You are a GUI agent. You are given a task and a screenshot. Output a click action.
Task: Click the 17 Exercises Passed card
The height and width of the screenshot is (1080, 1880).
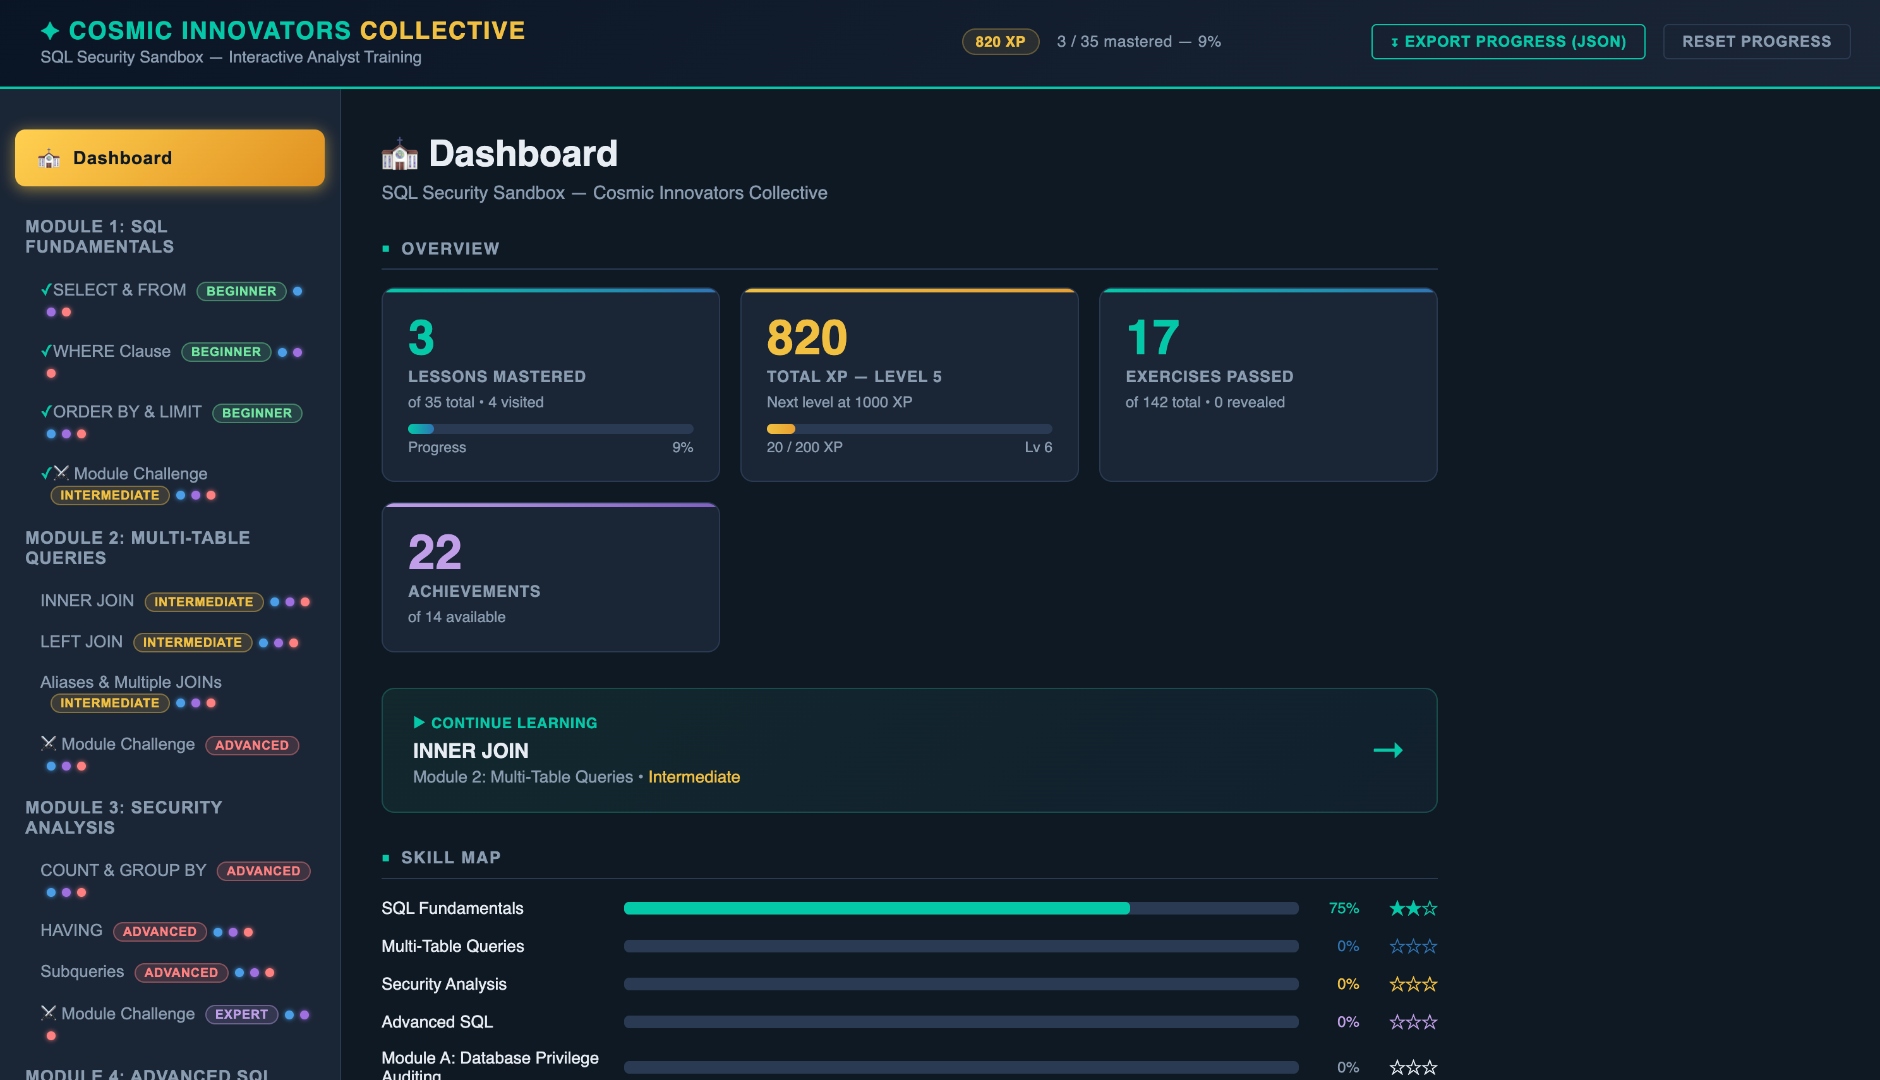click(x=1268, y=385)
